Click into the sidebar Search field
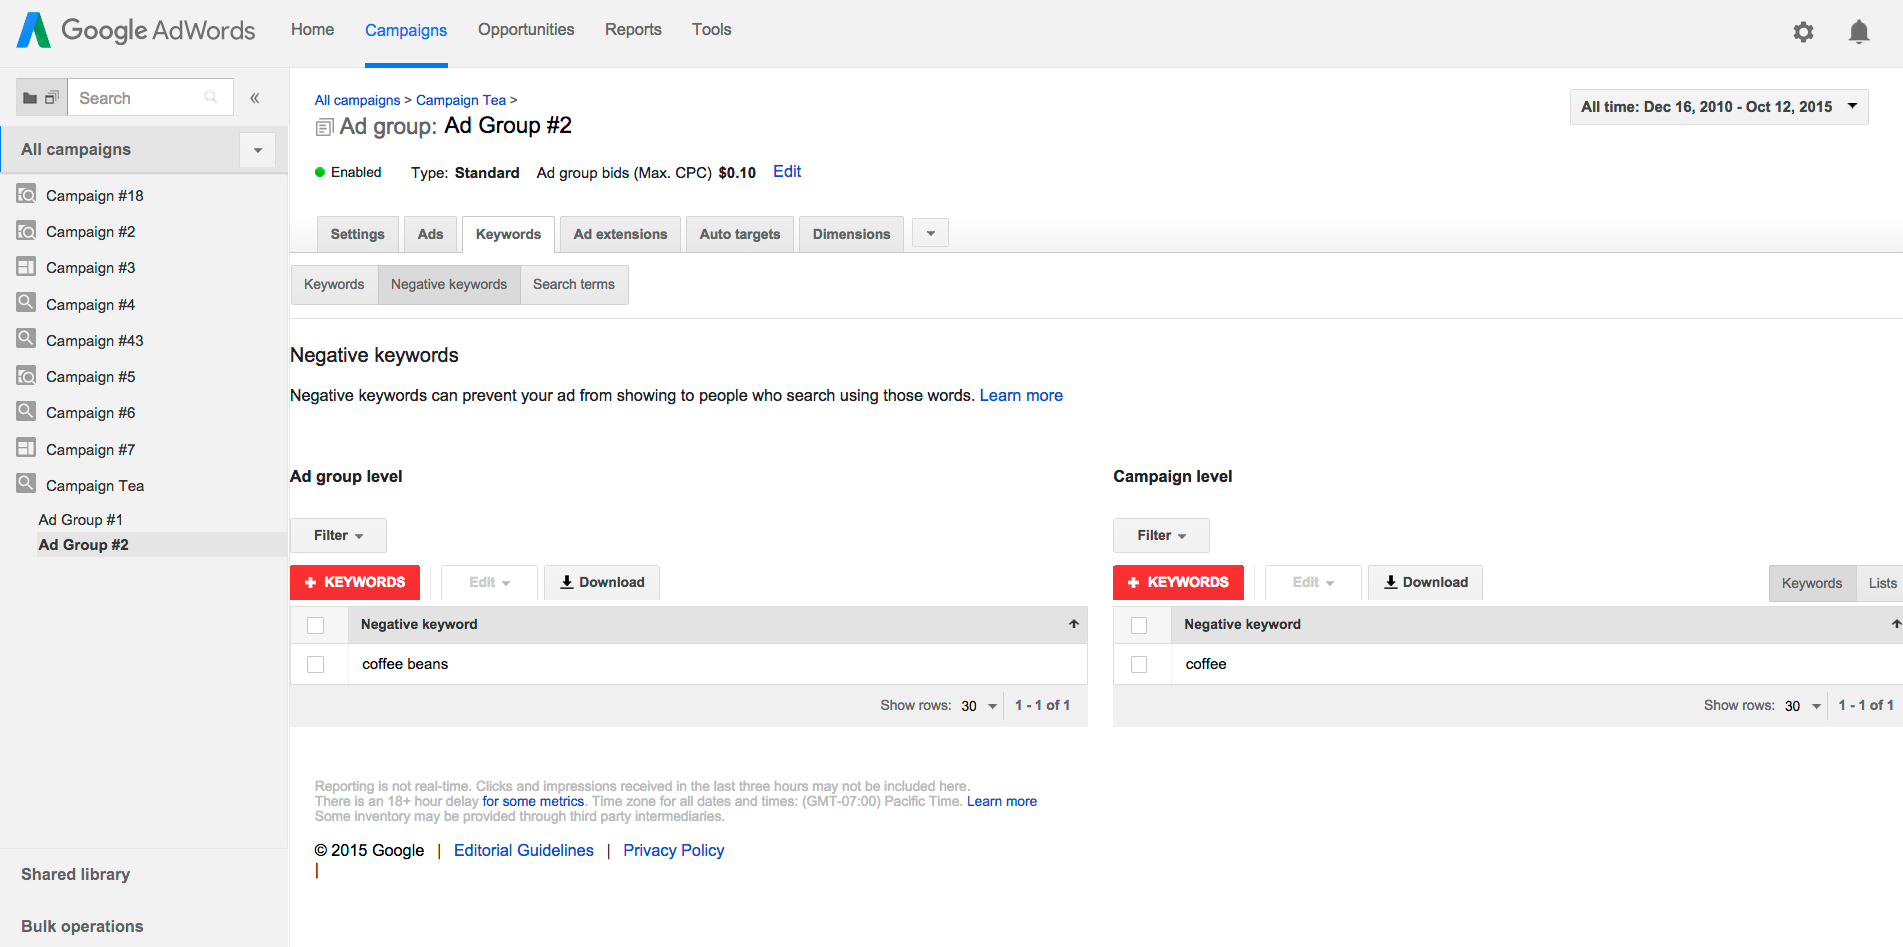Viewport: 1903px width, 947px height. 140,98
